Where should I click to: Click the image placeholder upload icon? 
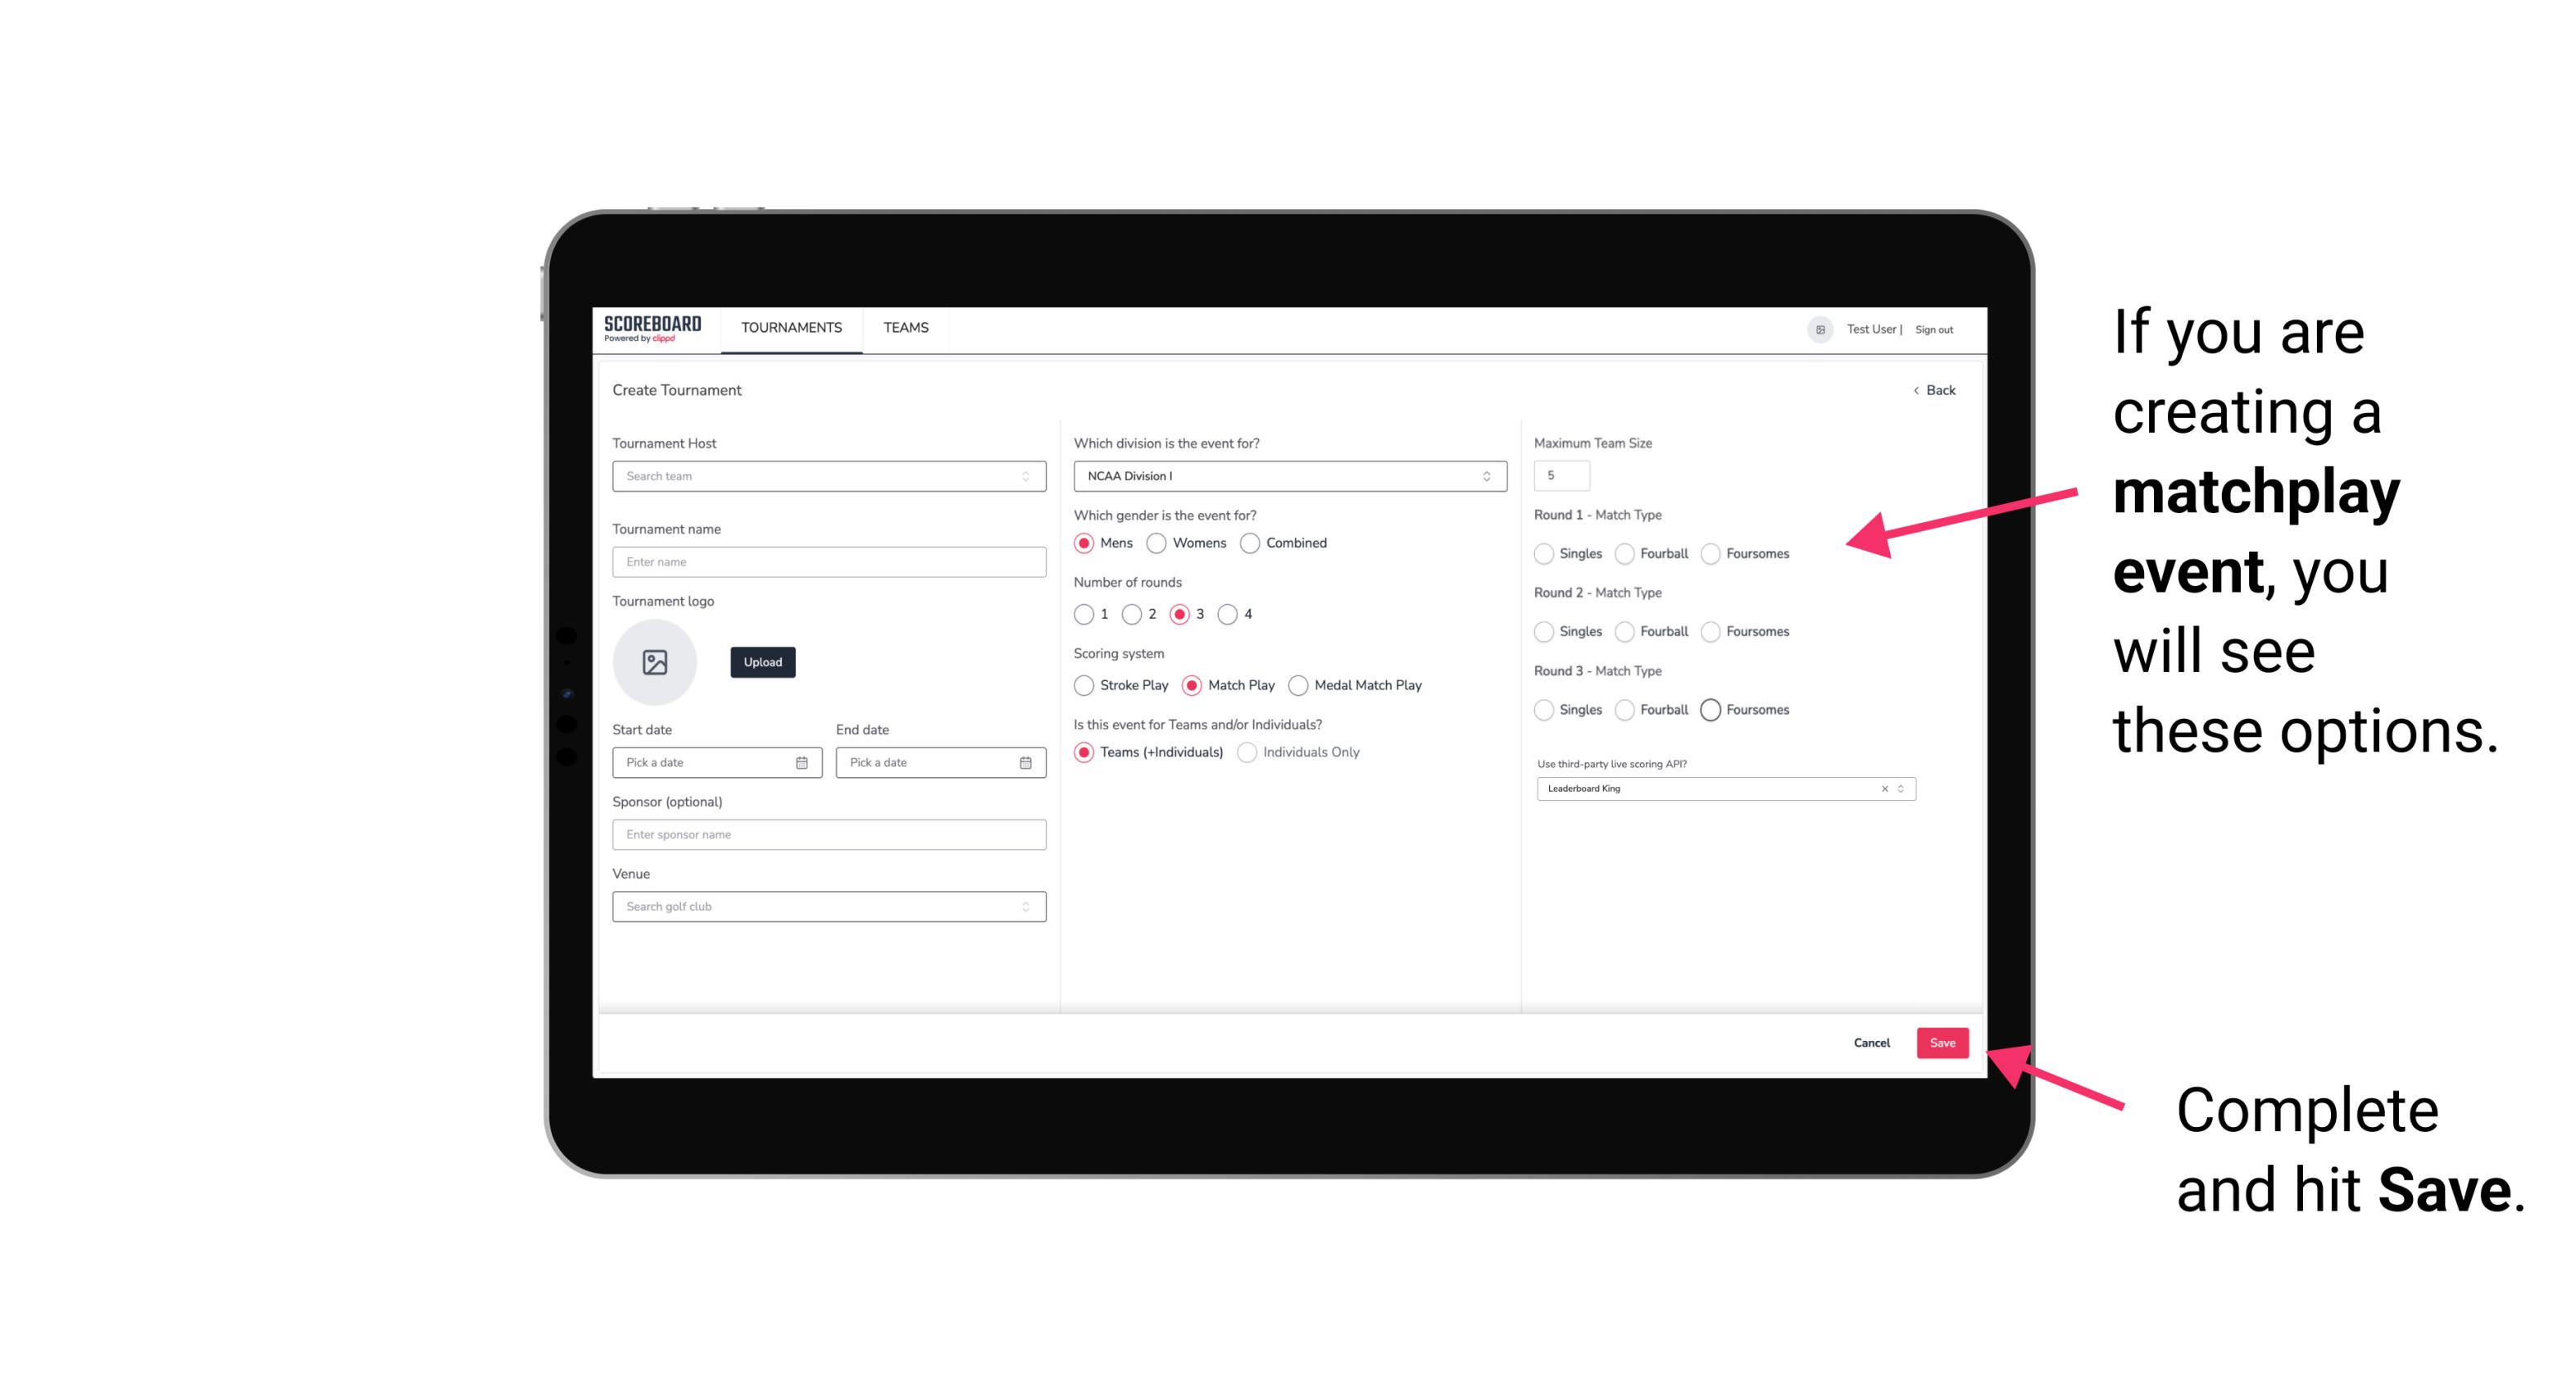click(653, 662)
